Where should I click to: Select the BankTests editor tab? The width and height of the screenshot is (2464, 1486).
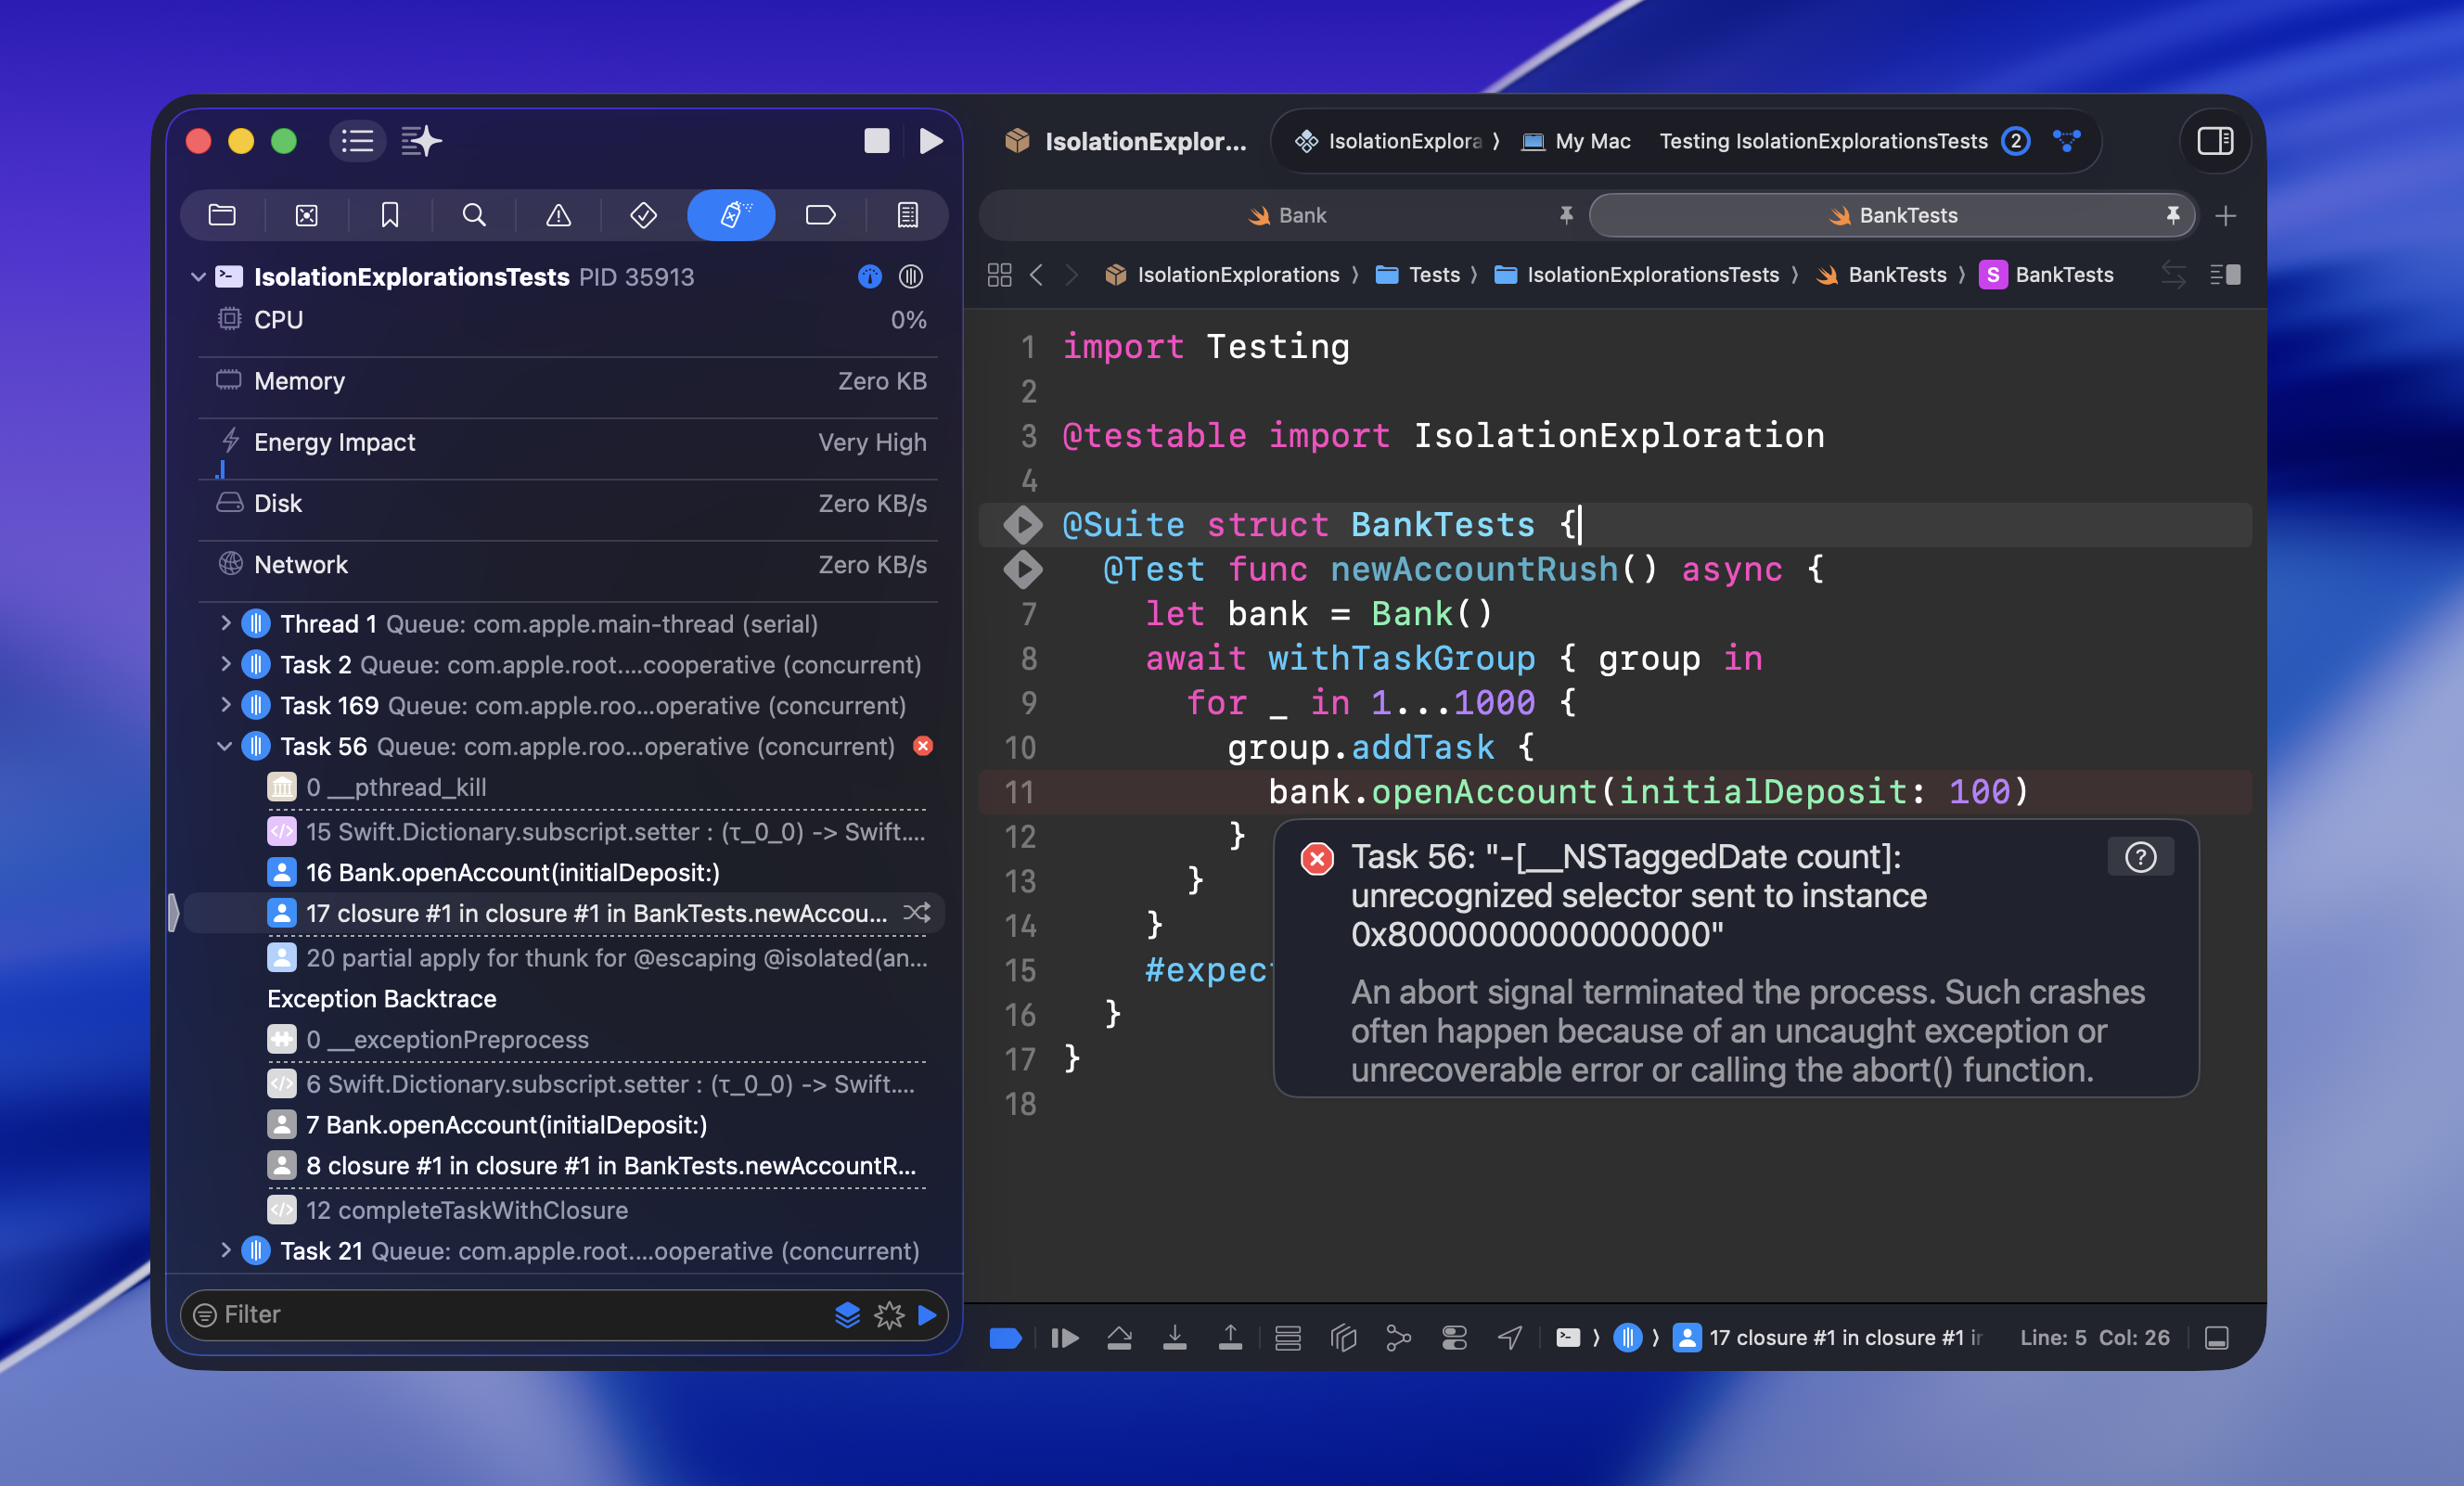(x=1893, y=215)
